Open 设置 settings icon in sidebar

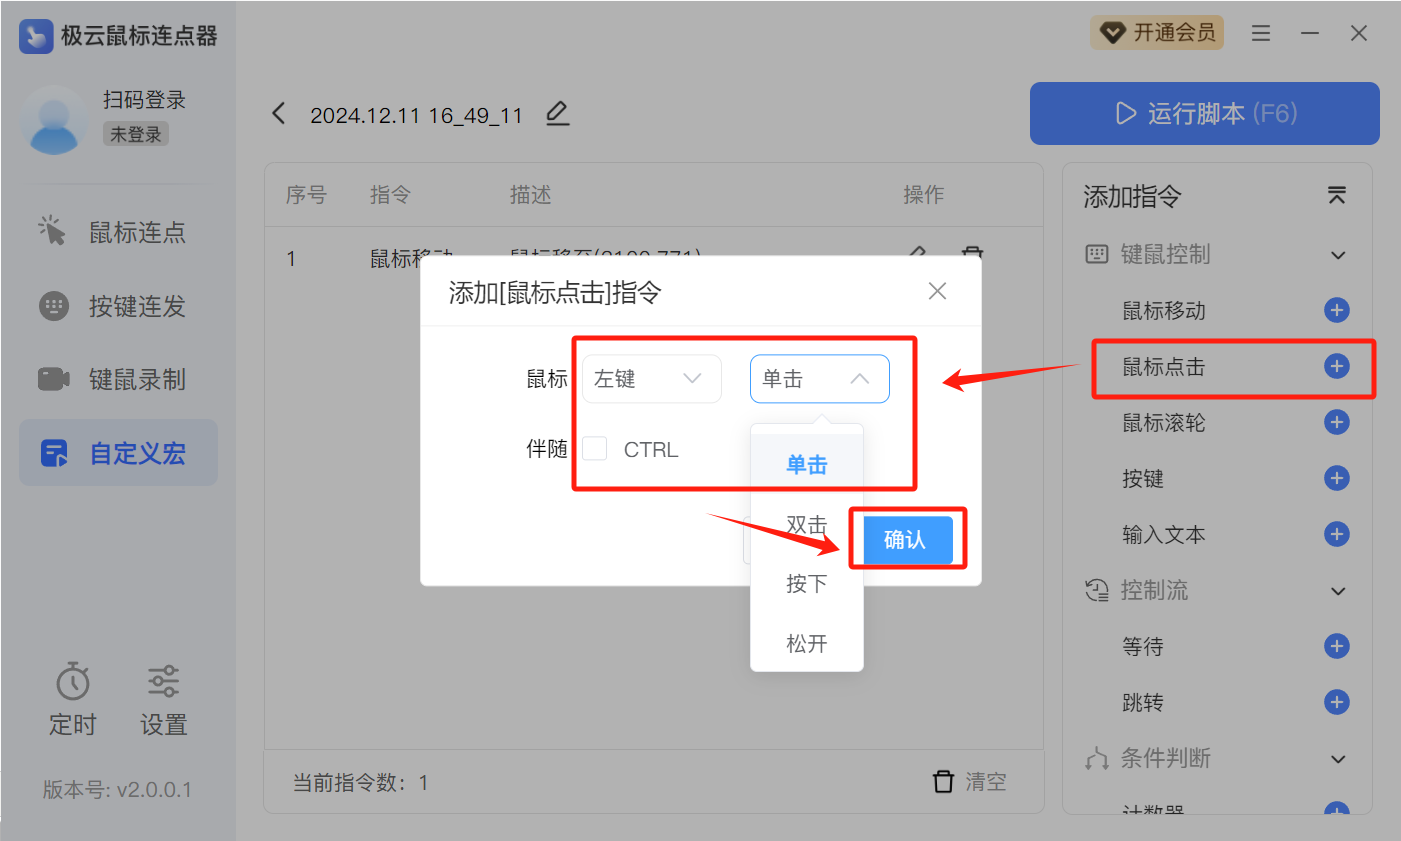[x=163, y=682]
